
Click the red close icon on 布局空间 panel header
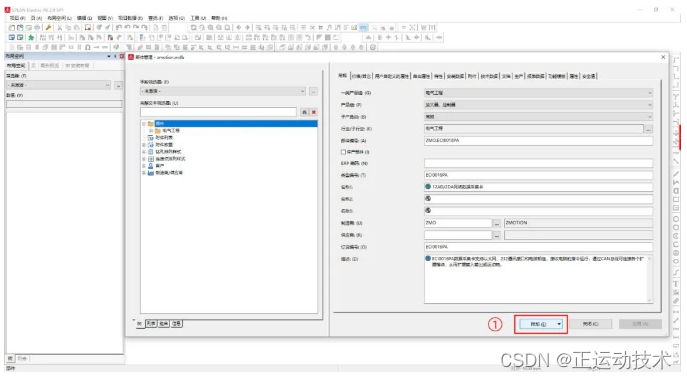tap(122, 57)
